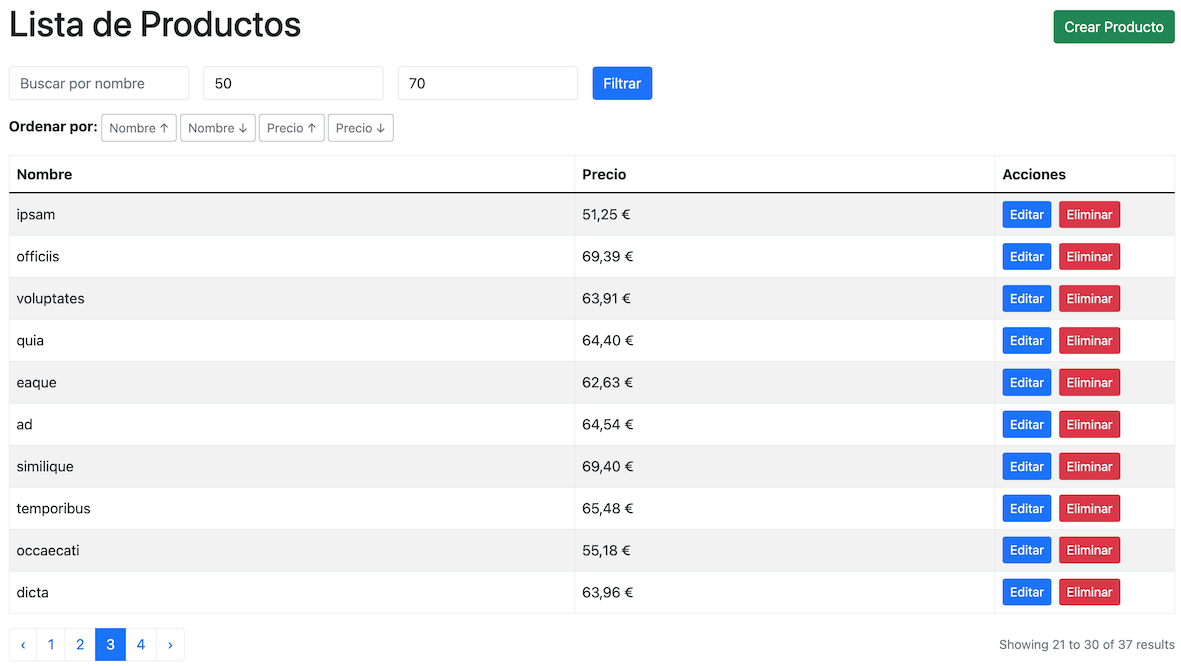
Task: Click the Buscar por nombre search field
Action: tap(98, 83)
